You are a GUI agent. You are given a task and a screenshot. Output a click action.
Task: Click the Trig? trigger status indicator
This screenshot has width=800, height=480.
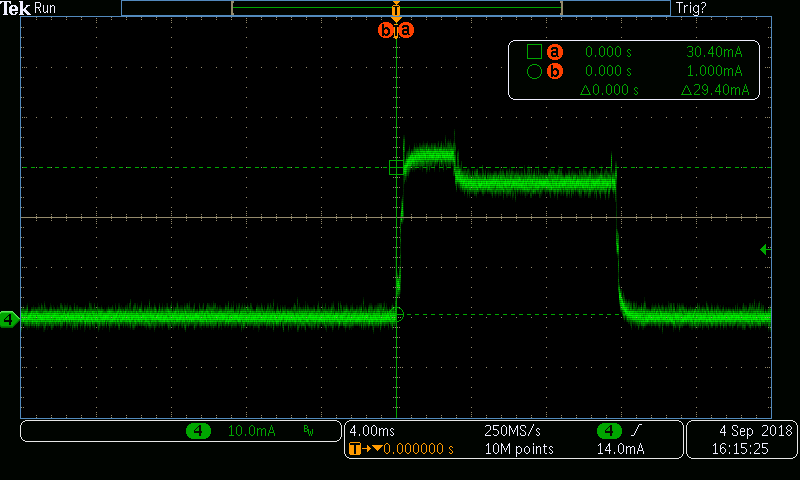(691, 8)
